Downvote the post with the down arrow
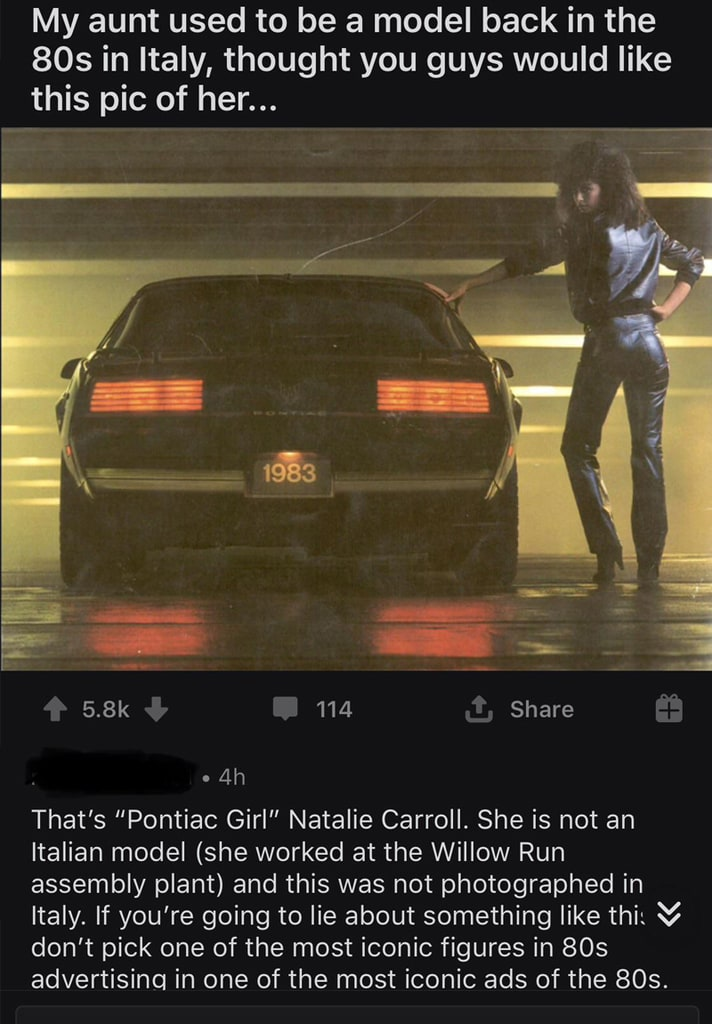The height and width of the screenshot is (1024, 712). [x=155, y=709]
